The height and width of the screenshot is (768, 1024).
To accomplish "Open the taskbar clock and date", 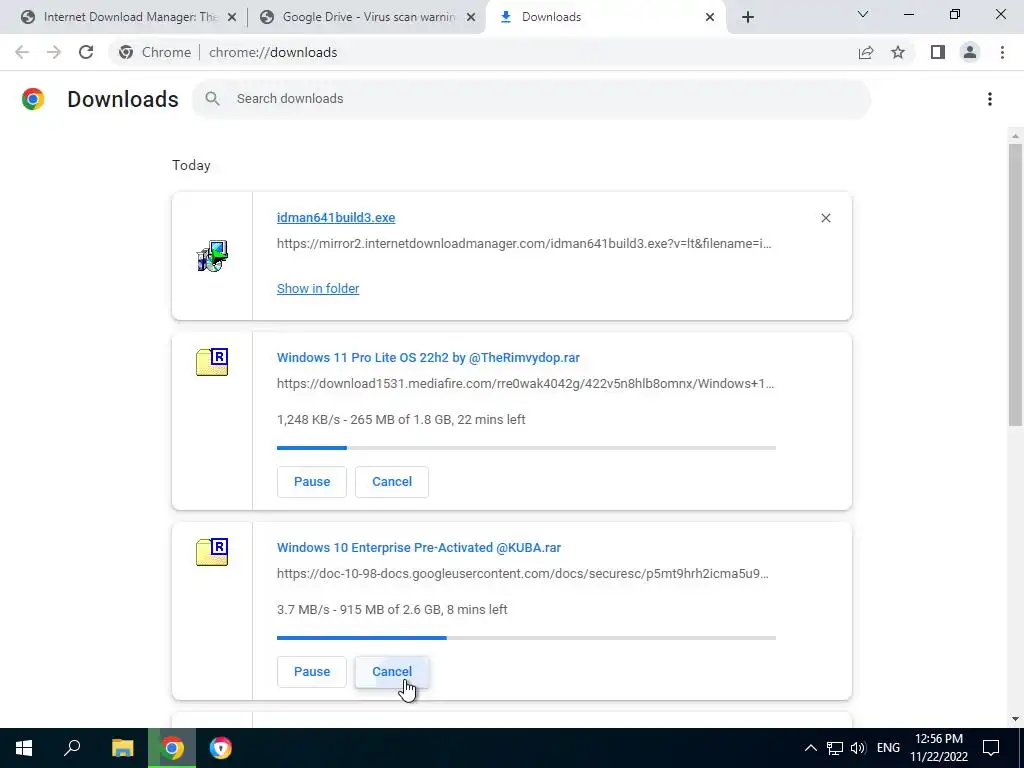I will pyautogui.click(x=939, y=748).
